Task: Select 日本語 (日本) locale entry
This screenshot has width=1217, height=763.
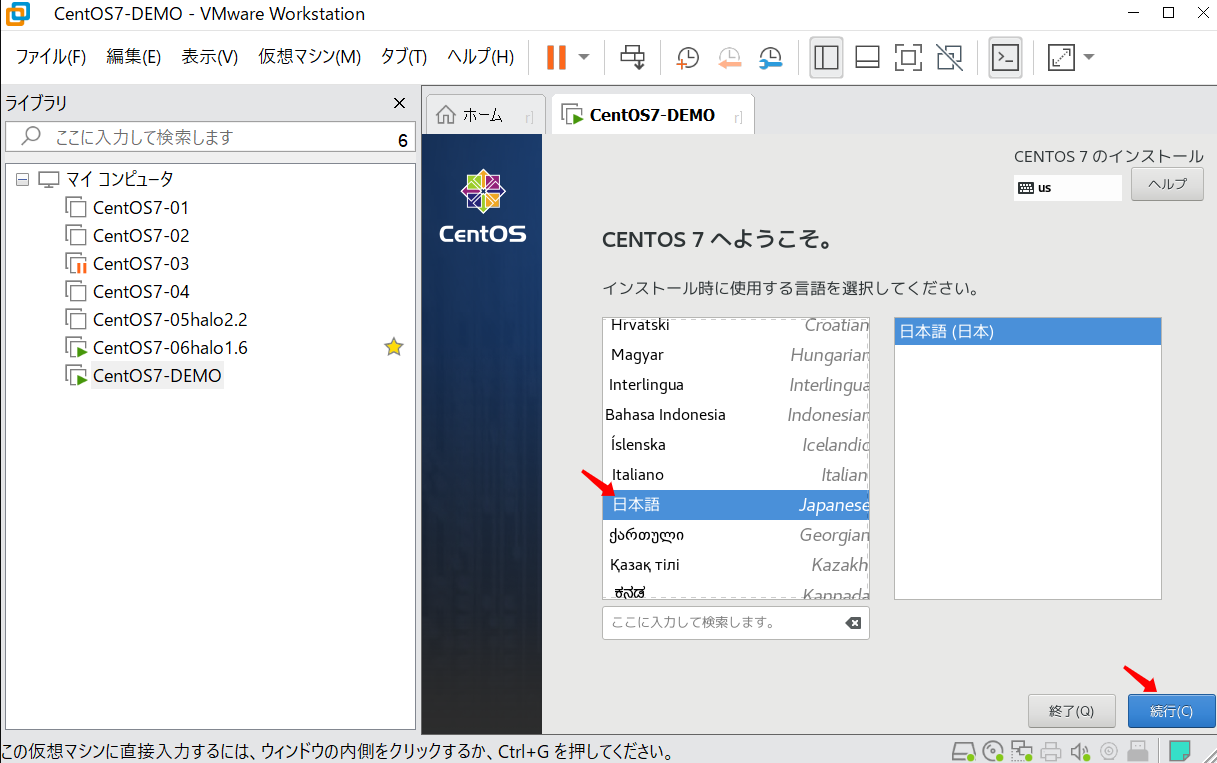Action: (x=1027, y=332)
